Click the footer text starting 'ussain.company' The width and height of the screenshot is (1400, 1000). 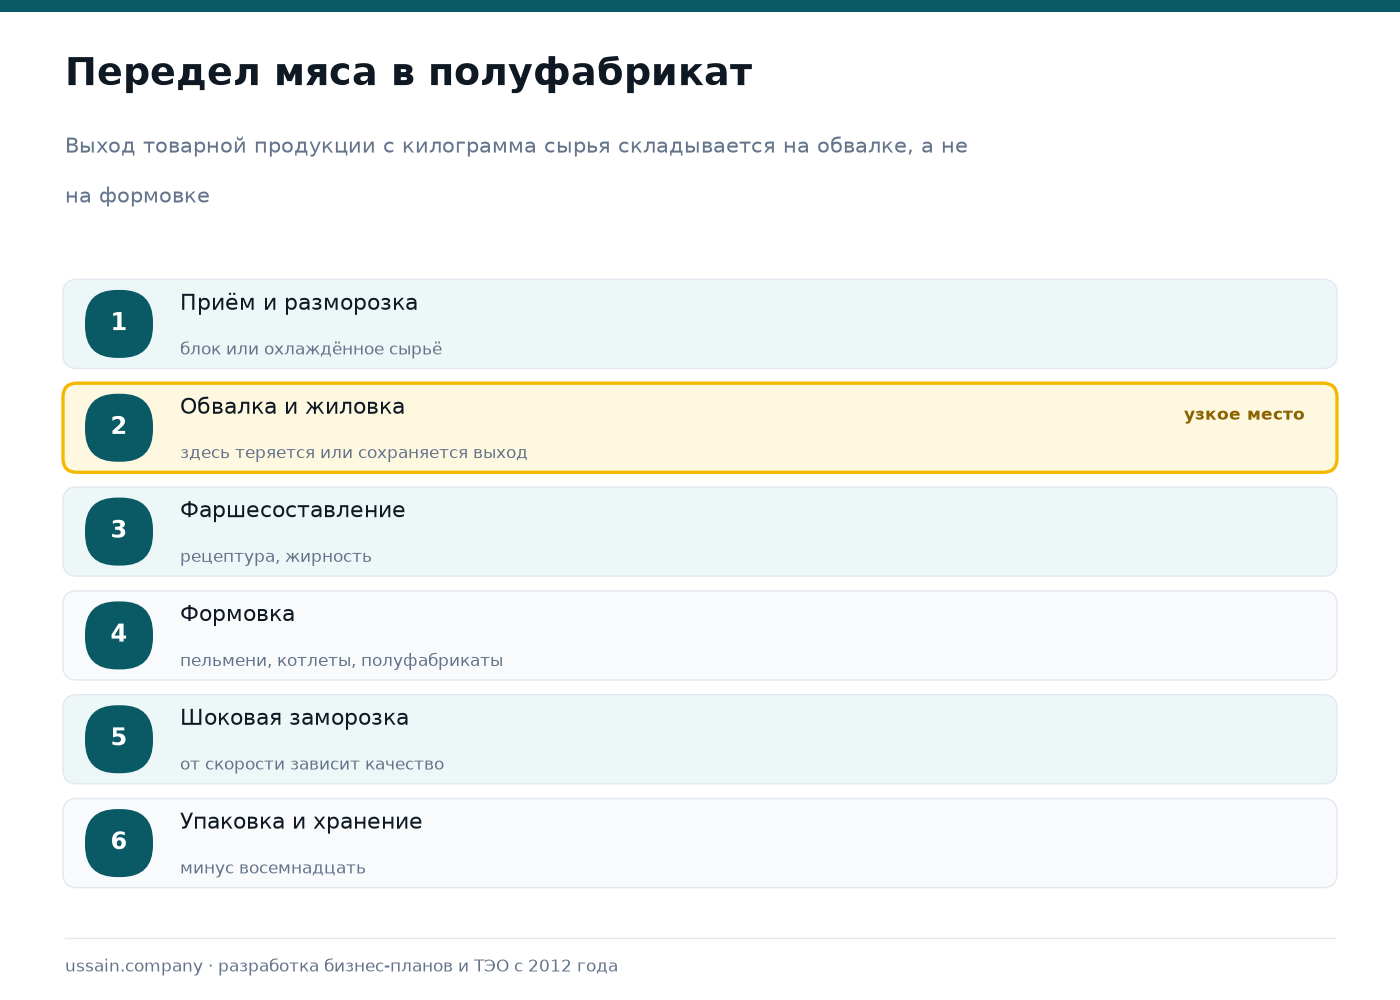click(x=341, y=966)
